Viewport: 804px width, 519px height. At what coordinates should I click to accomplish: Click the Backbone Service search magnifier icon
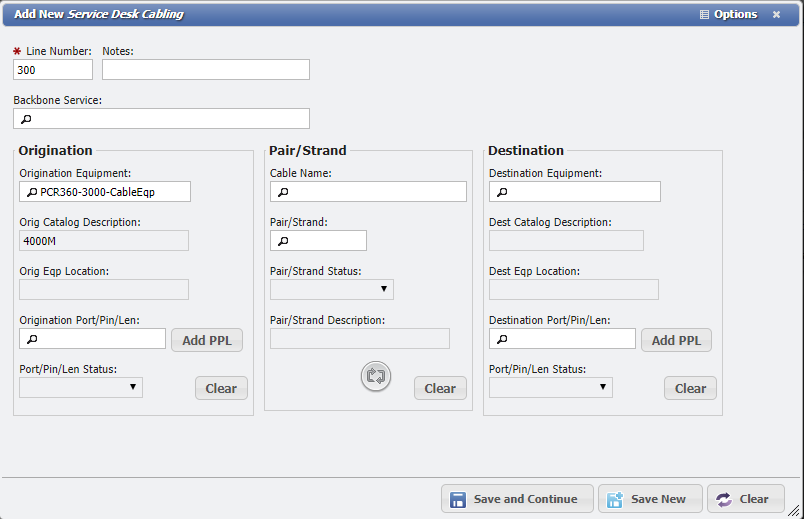click(x=27, y=119)
